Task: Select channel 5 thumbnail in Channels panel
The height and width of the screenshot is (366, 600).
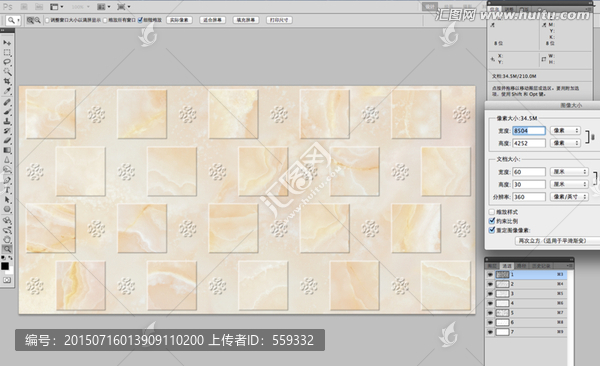Action: tap(502, 313)
